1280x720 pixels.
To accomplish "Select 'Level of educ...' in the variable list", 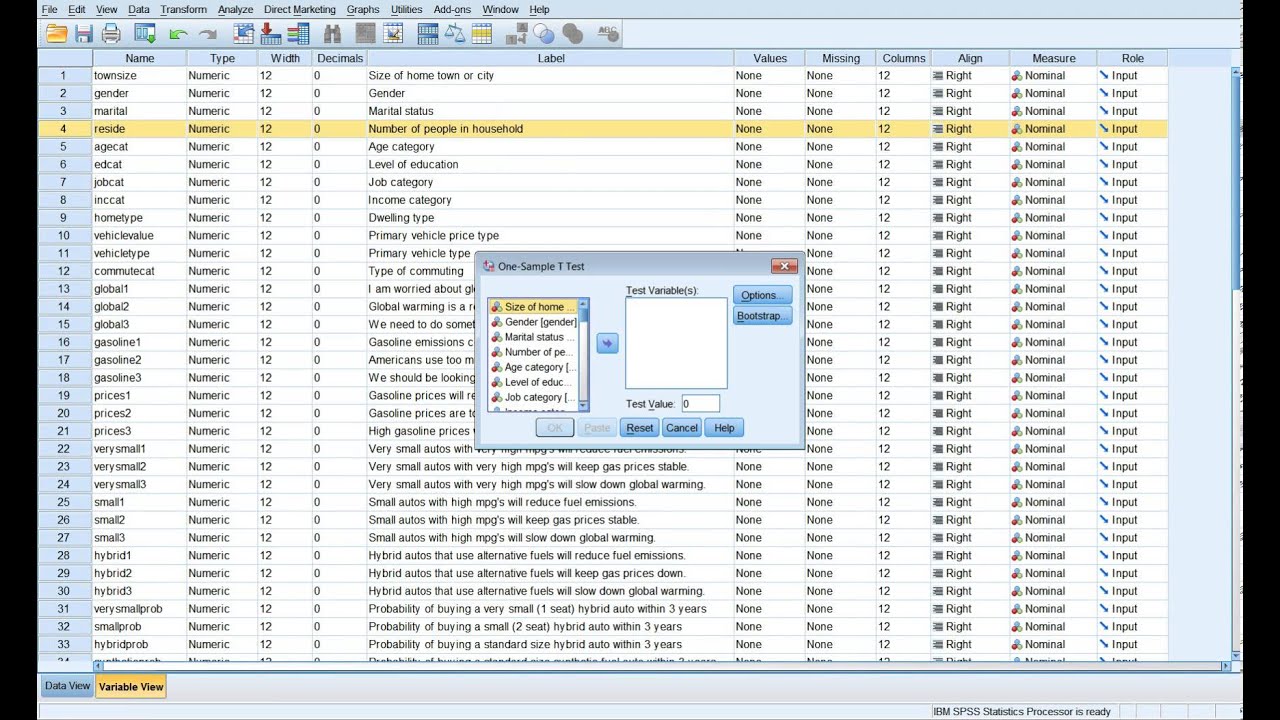I will click(533, 382).
